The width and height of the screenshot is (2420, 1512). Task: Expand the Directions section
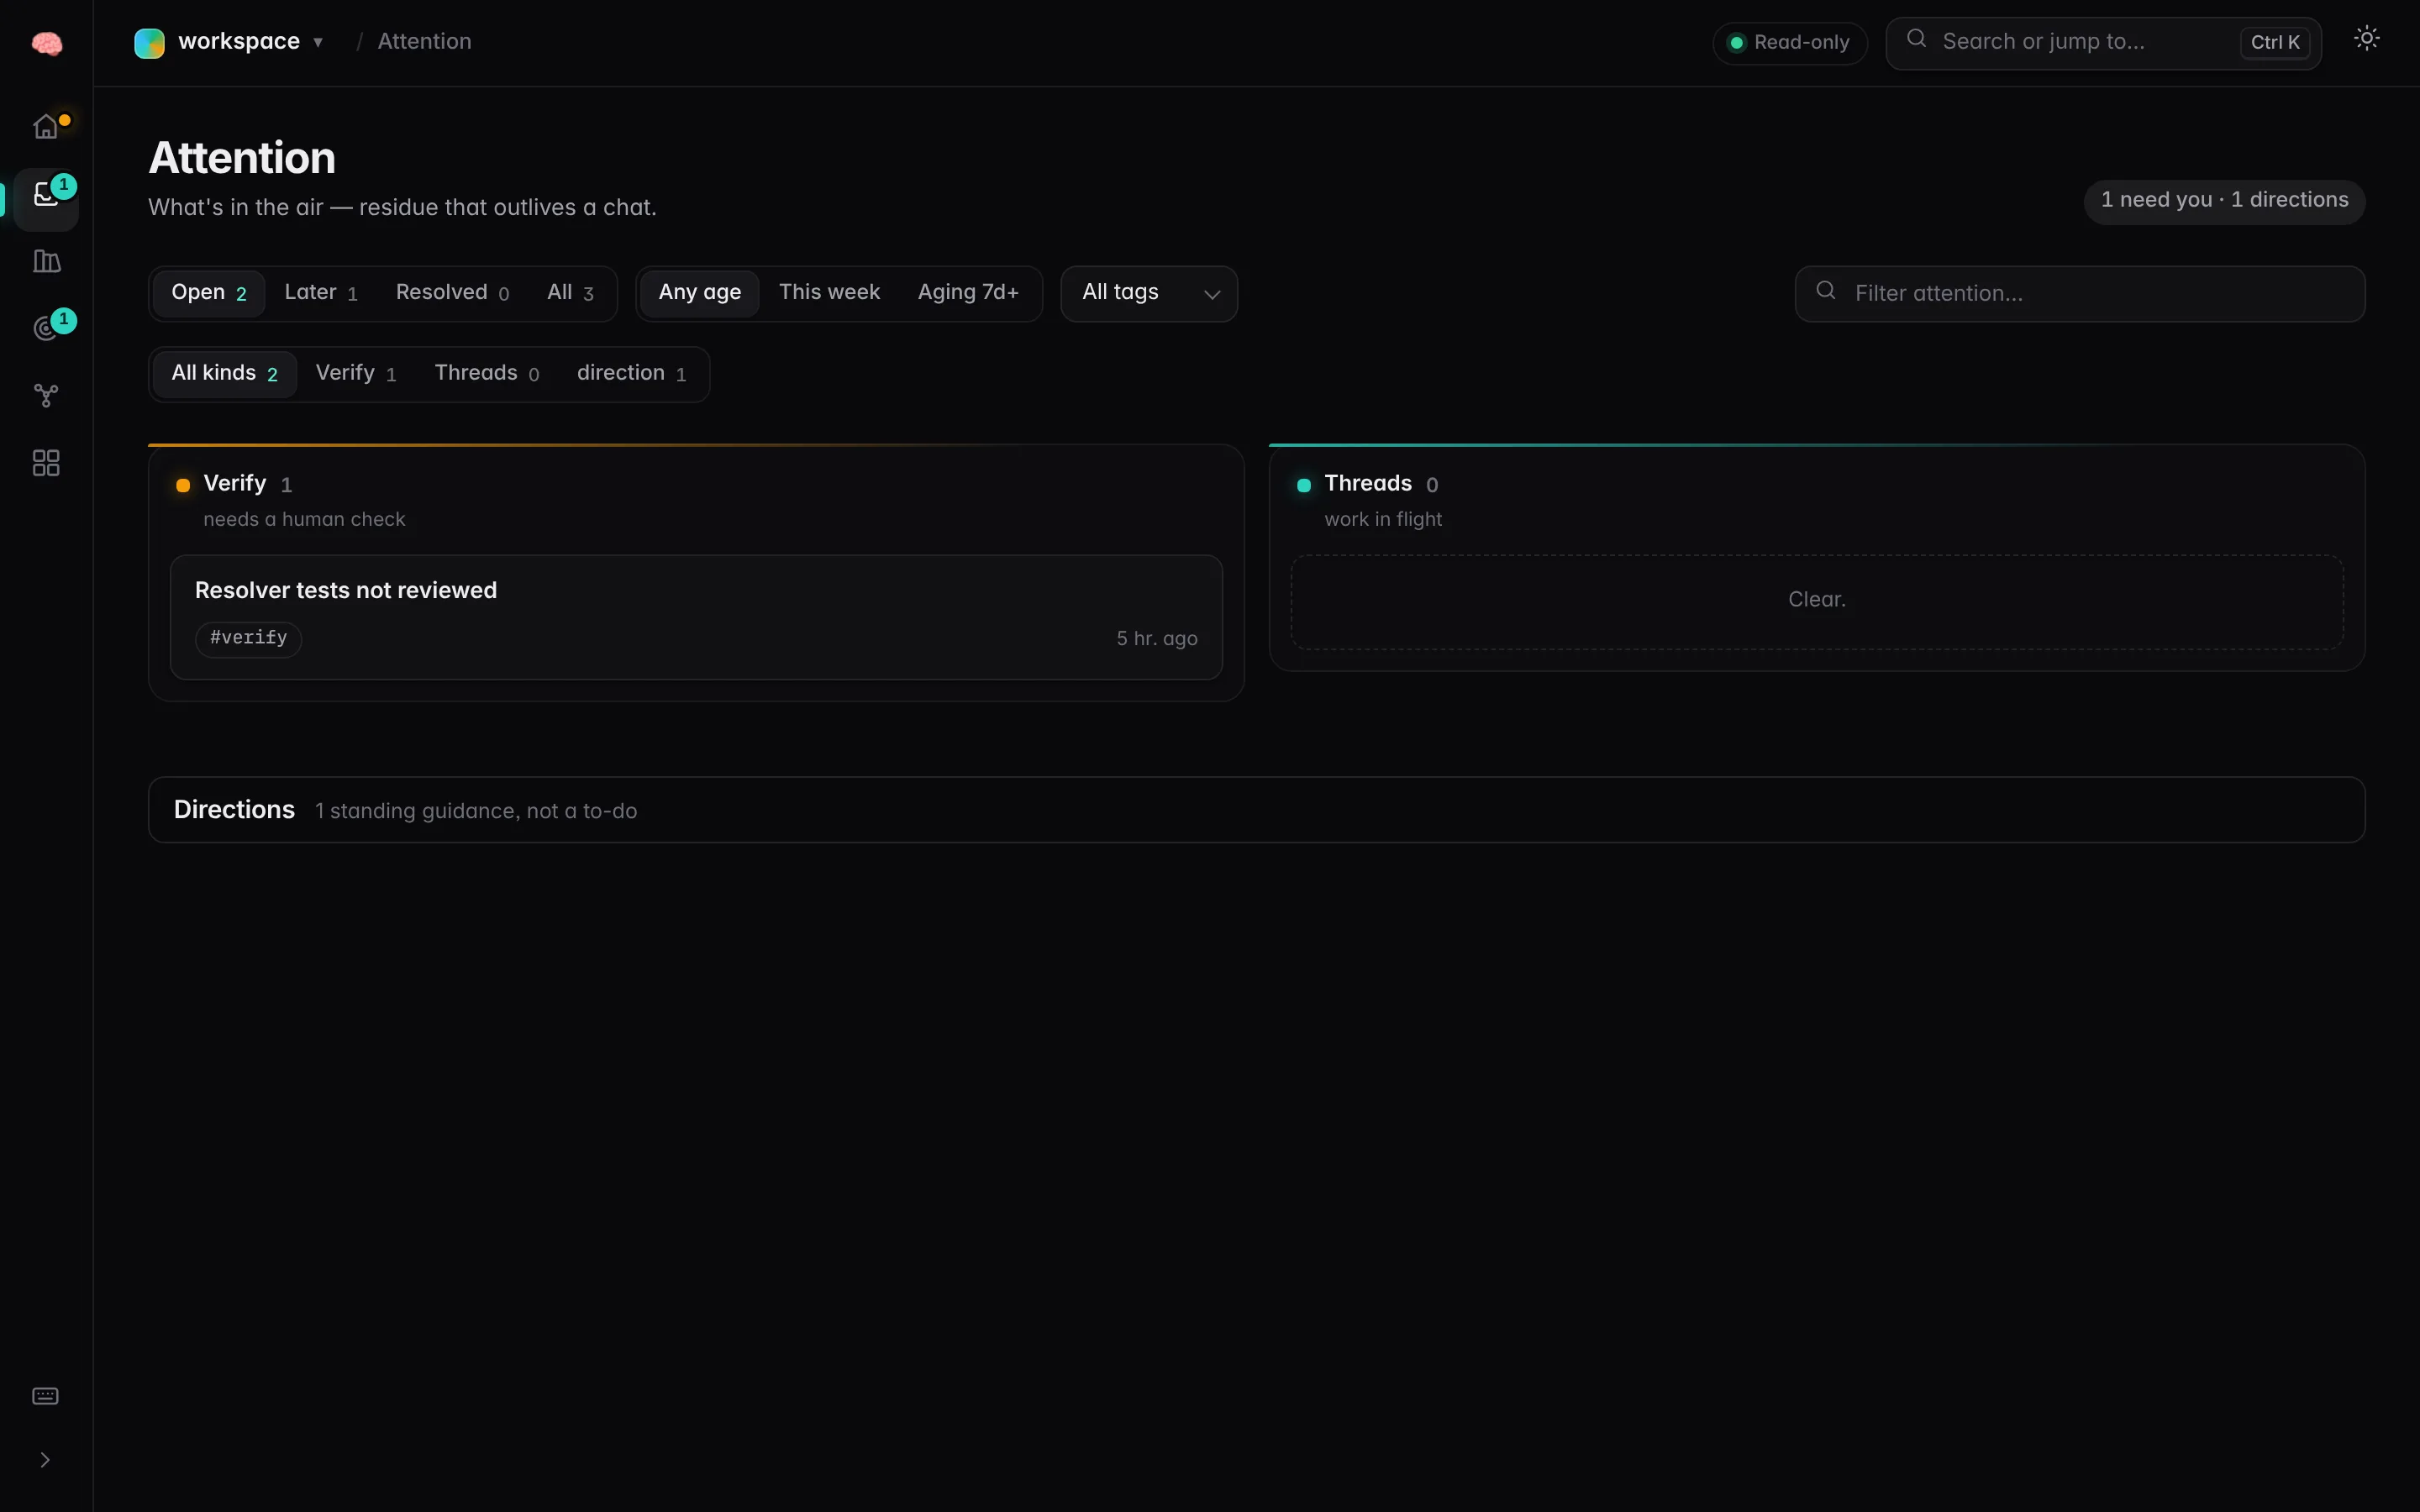pyautogui.click(x=1256, y=810)
